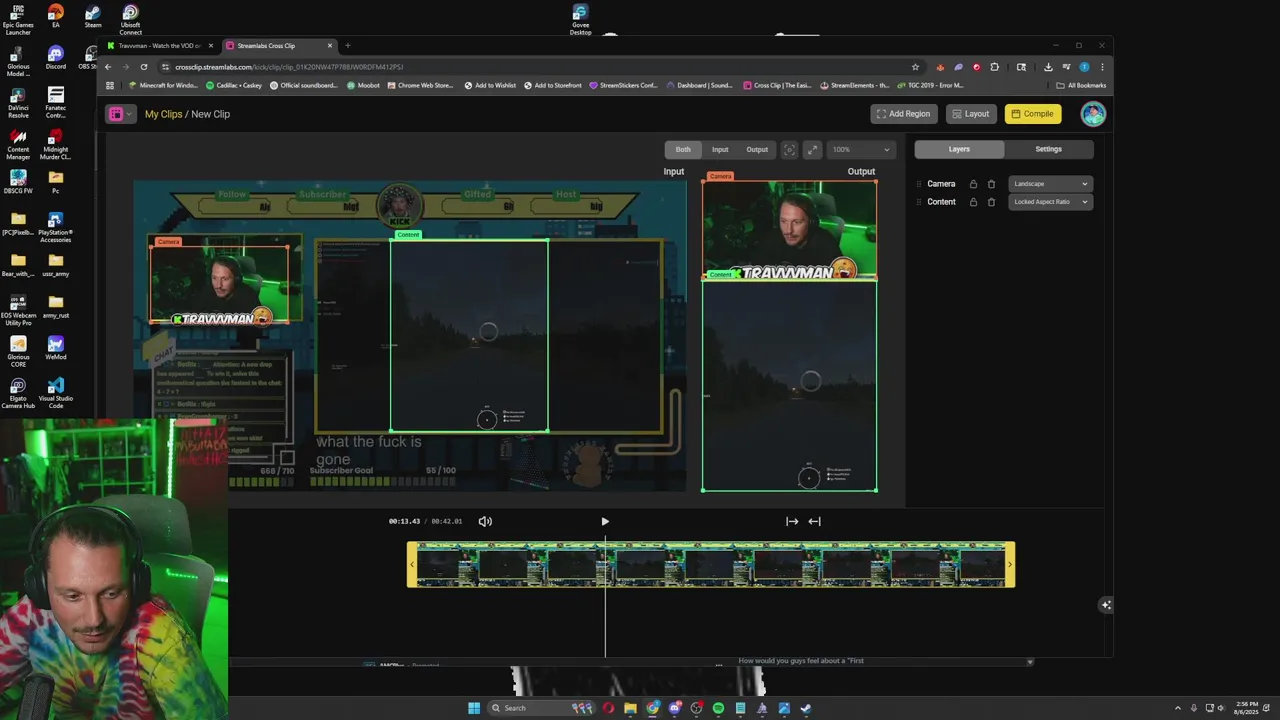Viewport: 1280px width, 720px height.
Task: Open the Chrome apps grid icon
Action: [110, 86]
